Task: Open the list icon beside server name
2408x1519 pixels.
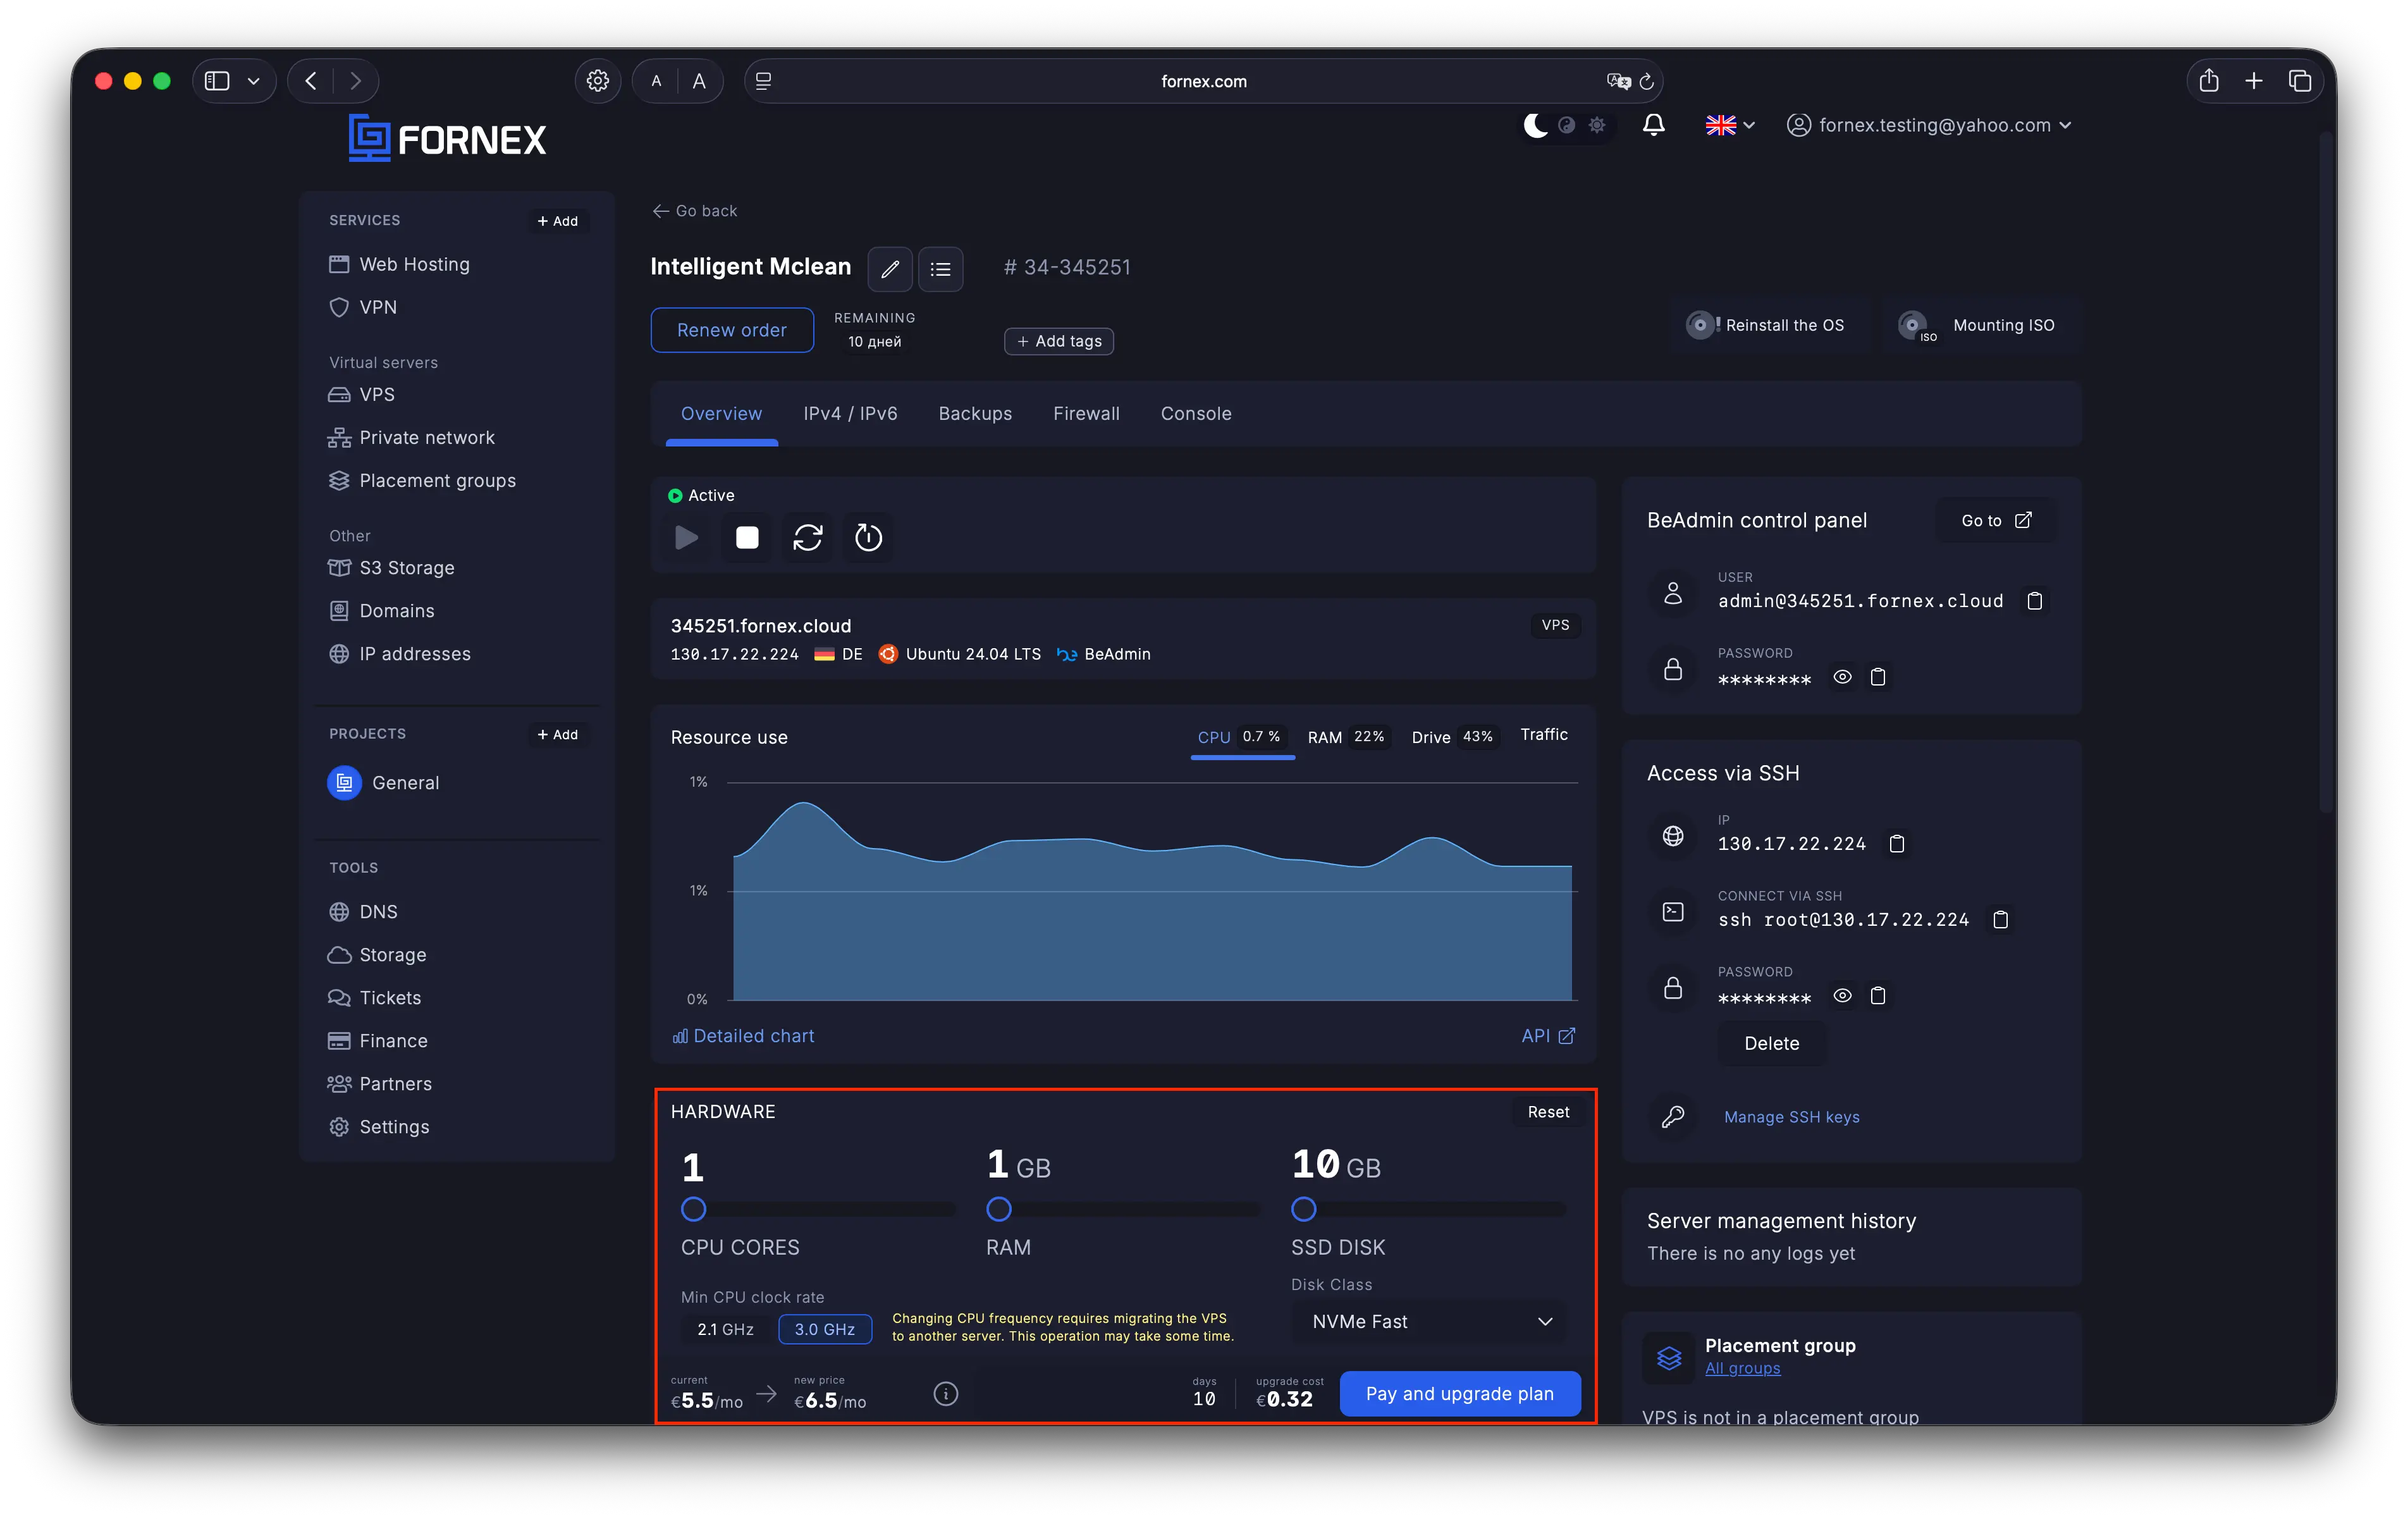Action: point(940,268)
